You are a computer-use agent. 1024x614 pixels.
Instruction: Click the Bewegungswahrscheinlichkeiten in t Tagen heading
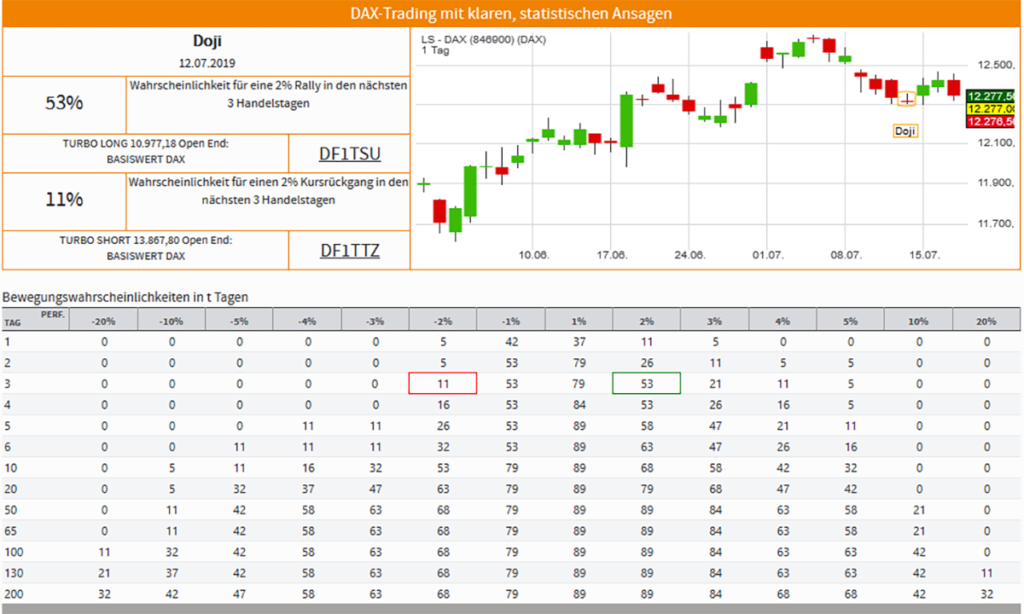[x=125, y=297]
